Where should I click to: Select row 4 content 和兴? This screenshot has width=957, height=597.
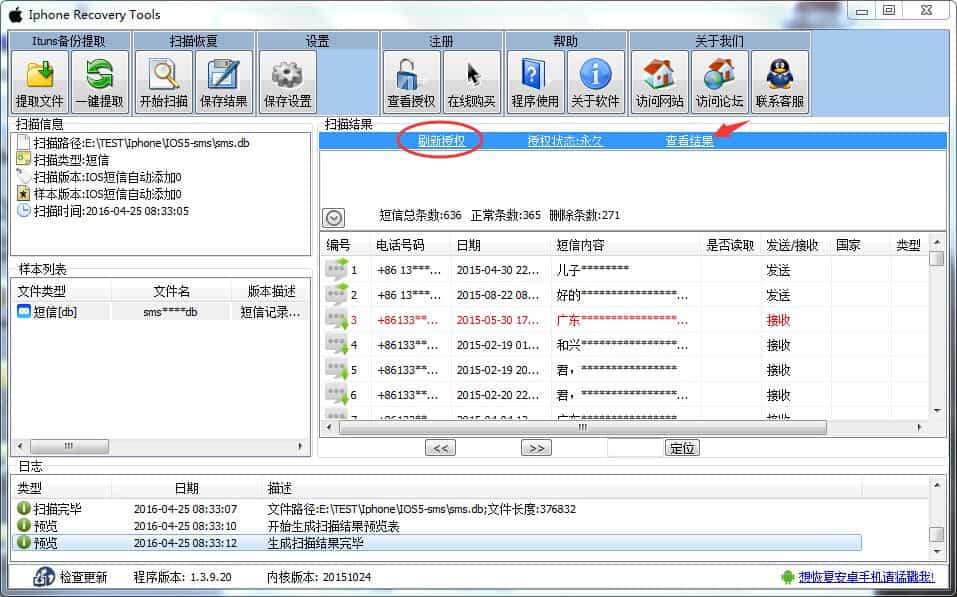[x=623, y=345]
